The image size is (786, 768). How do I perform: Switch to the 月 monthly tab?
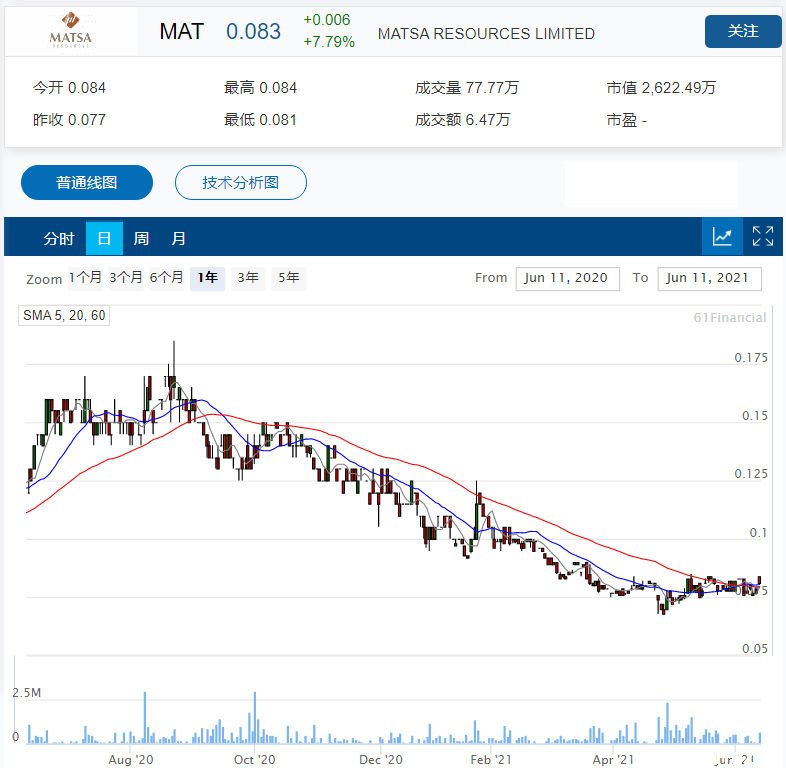(x=178, y=239)
